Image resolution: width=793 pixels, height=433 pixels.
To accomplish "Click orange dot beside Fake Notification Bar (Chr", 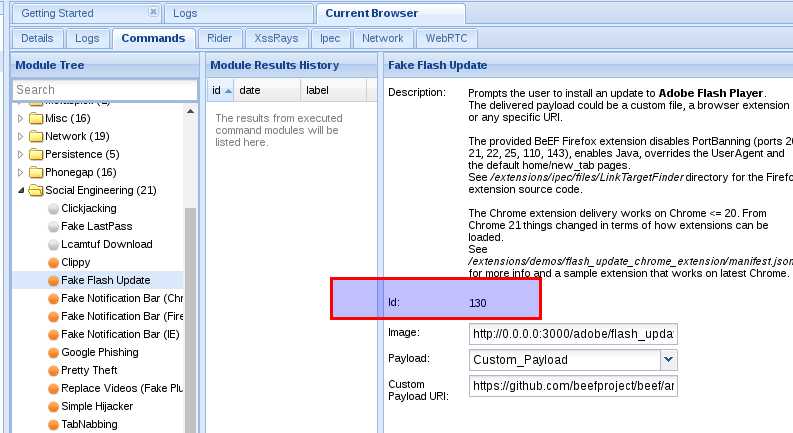I will coord(53,299).
